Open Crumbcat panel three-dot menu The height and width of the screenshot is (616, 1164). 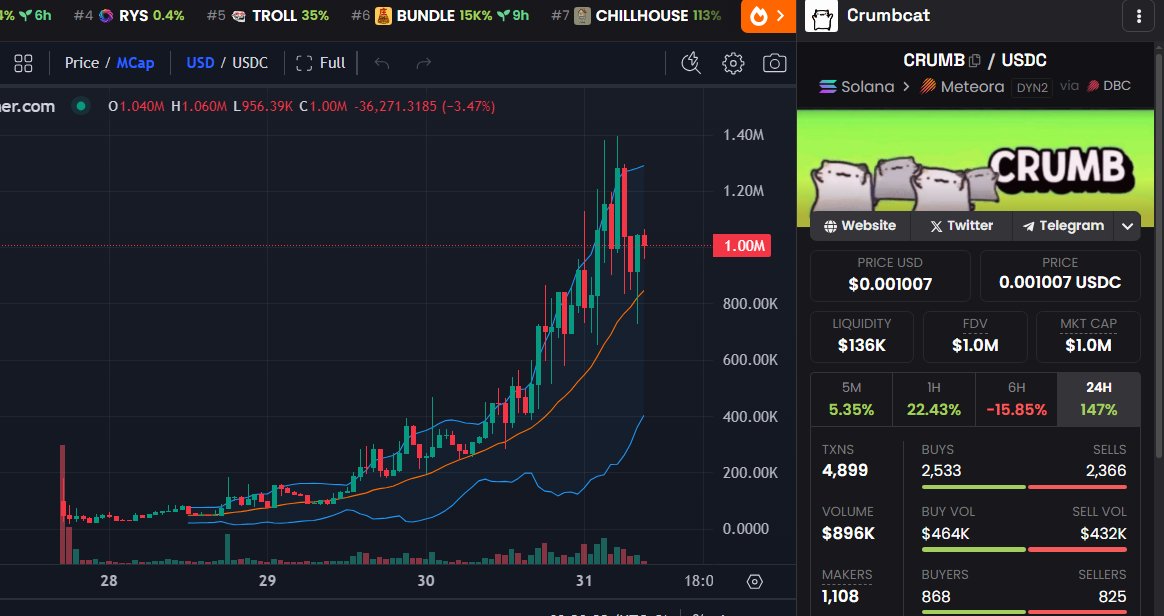pos(1139,16)
